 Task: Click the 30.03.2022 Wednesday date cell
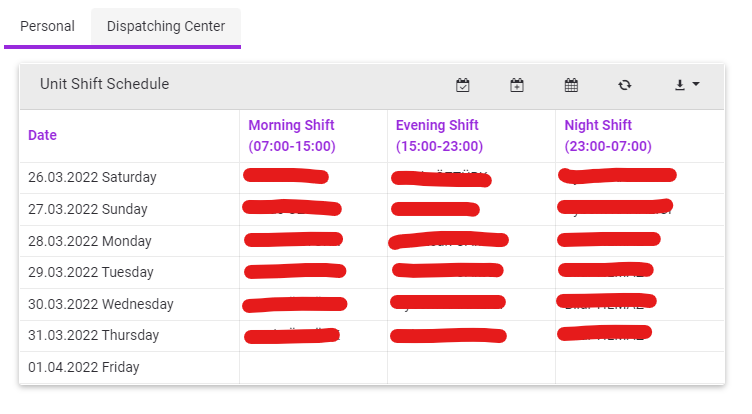100,304
